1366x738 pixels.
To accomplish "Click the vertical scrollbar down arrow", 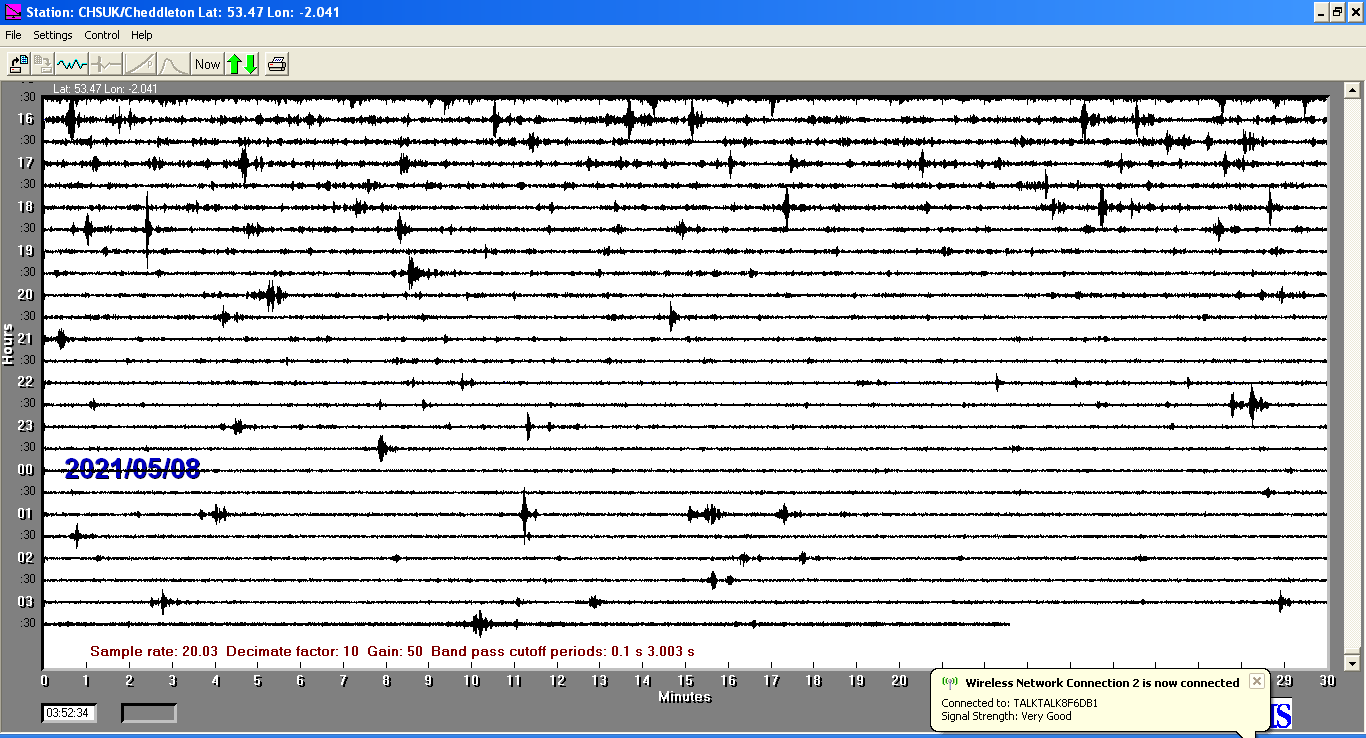I will [x=1353, y=662].
